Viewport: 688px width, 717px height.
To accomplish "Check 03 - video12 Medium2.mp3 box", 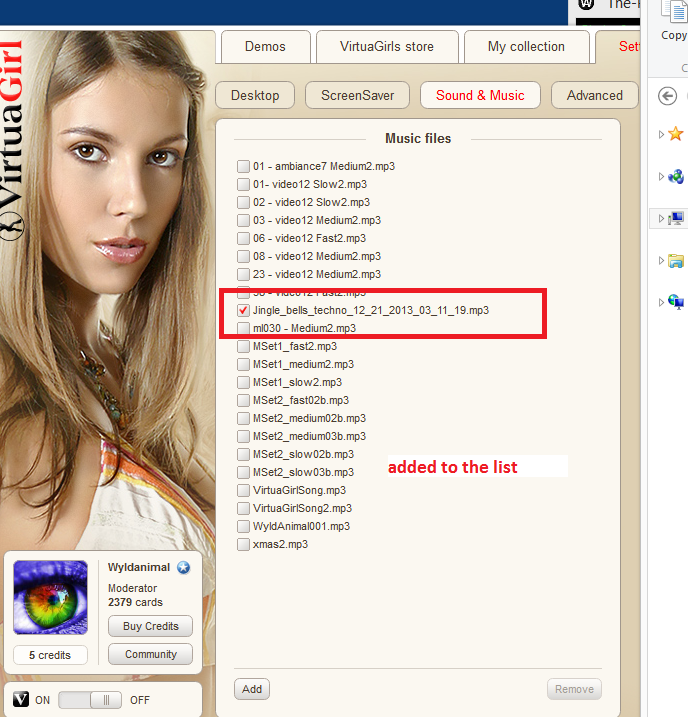I will (243, 220).
